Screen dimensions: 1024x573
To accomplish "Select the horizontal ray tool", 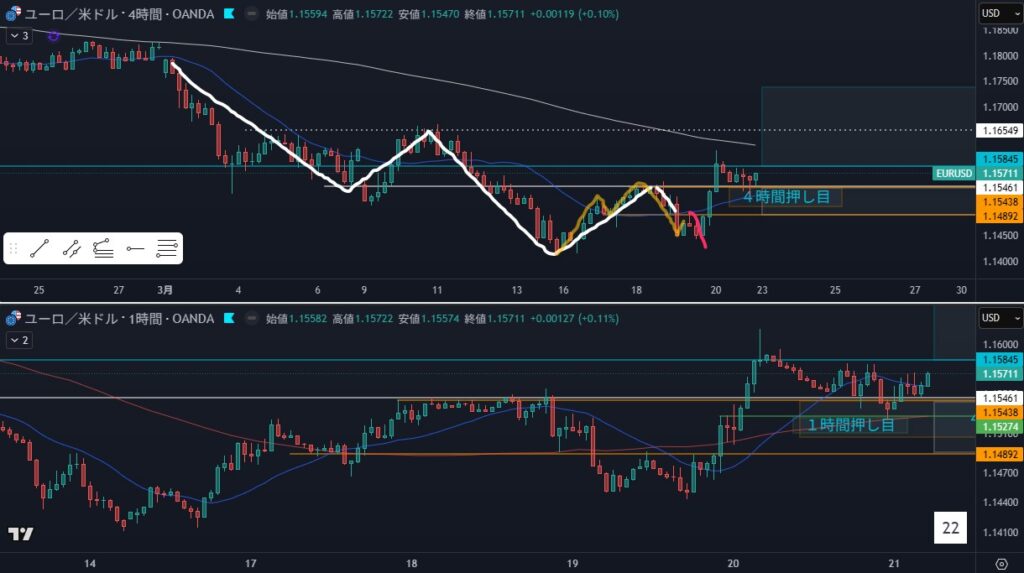I will (x=135, y=249).
